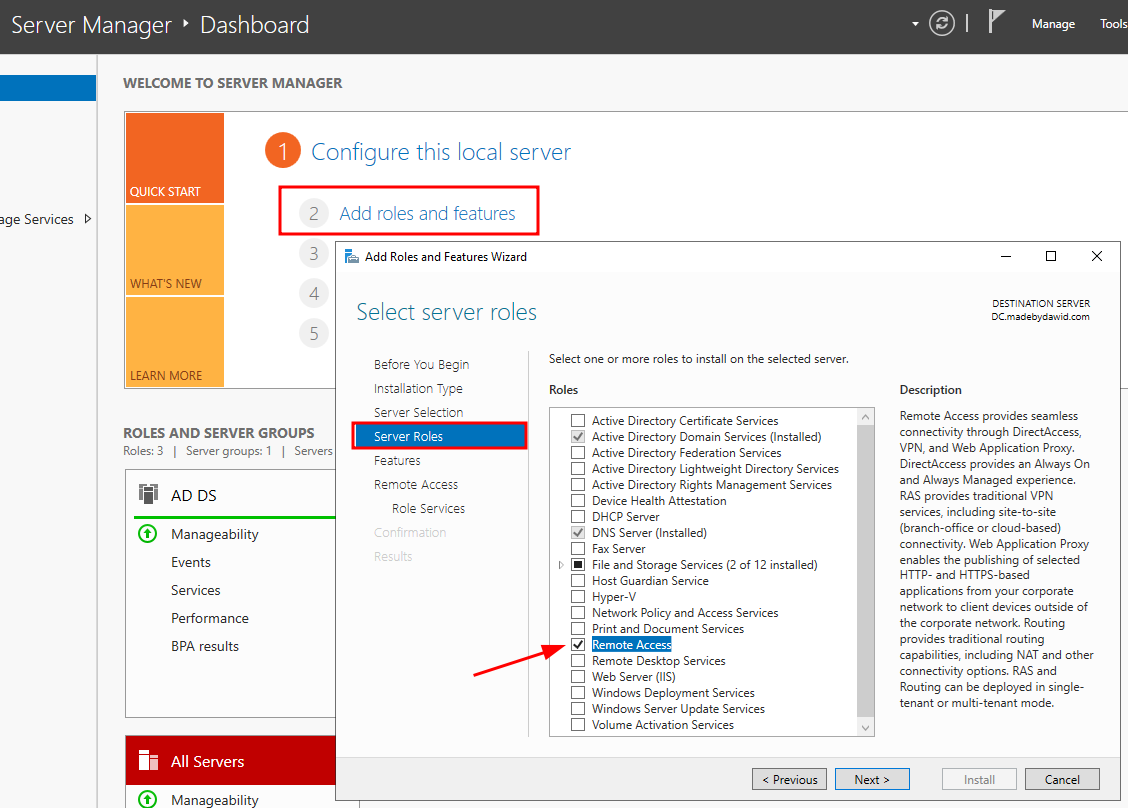Check Print and Document Services role

tap(578, 629)
